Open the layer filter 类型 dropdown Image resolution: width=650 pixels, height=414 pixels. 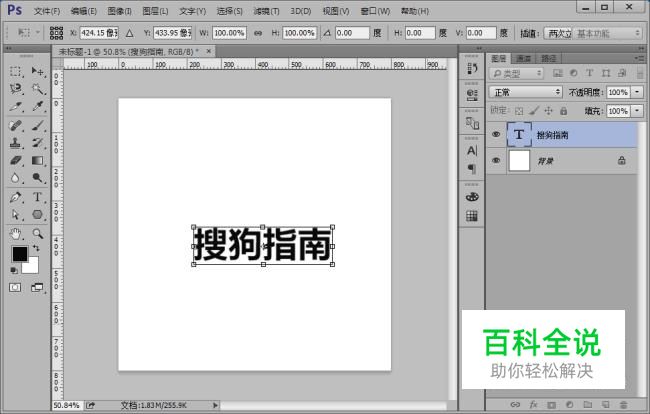tap(516, 73)
